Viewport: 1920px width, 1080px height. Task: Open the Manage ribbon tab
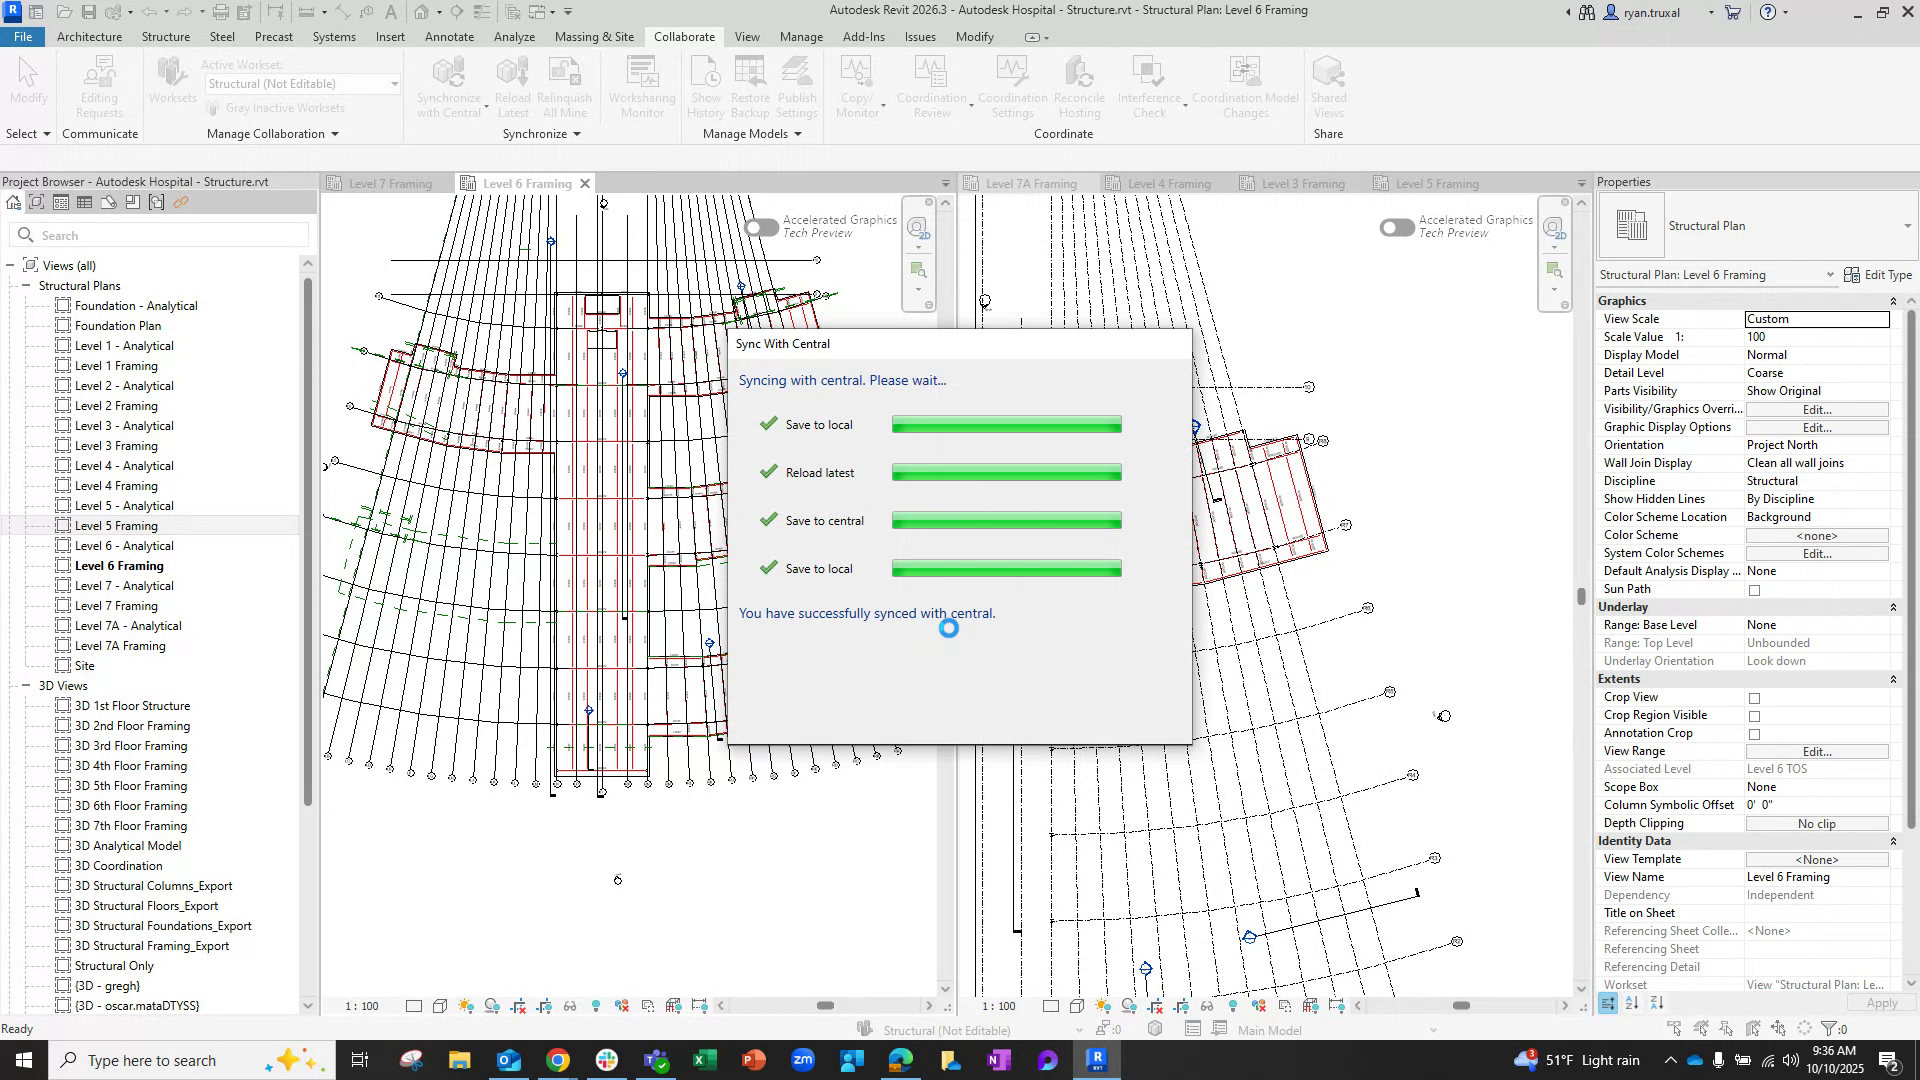tap(801, 37)
